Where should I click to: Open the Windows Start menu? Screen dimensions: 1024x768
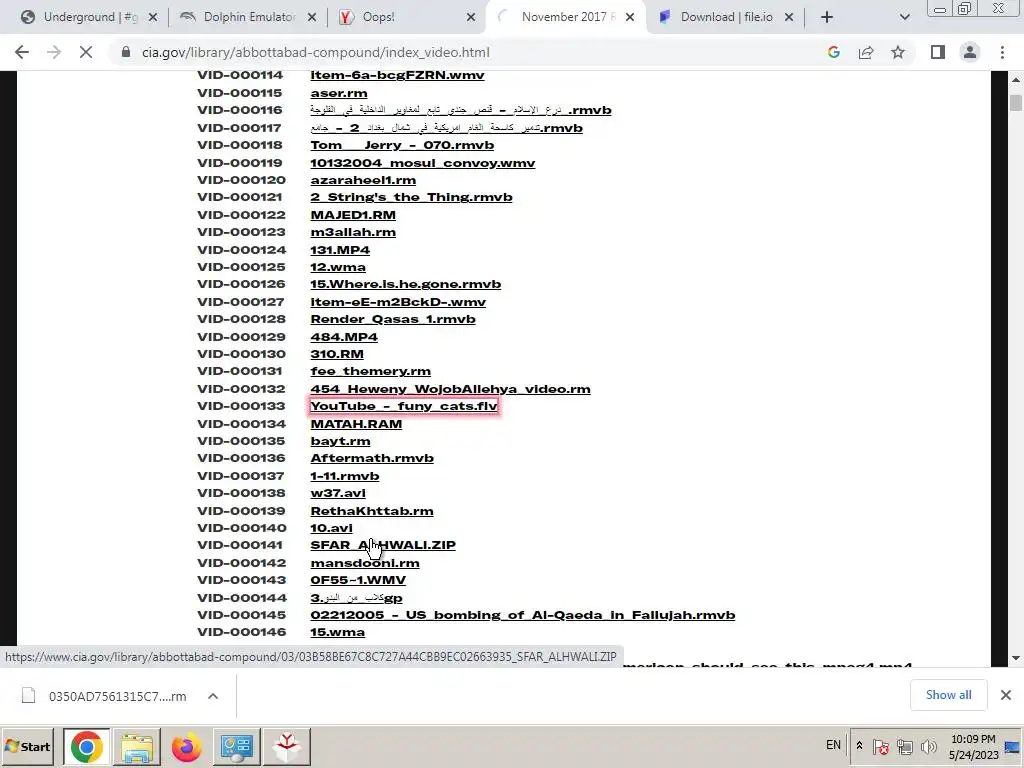point(28,746)
